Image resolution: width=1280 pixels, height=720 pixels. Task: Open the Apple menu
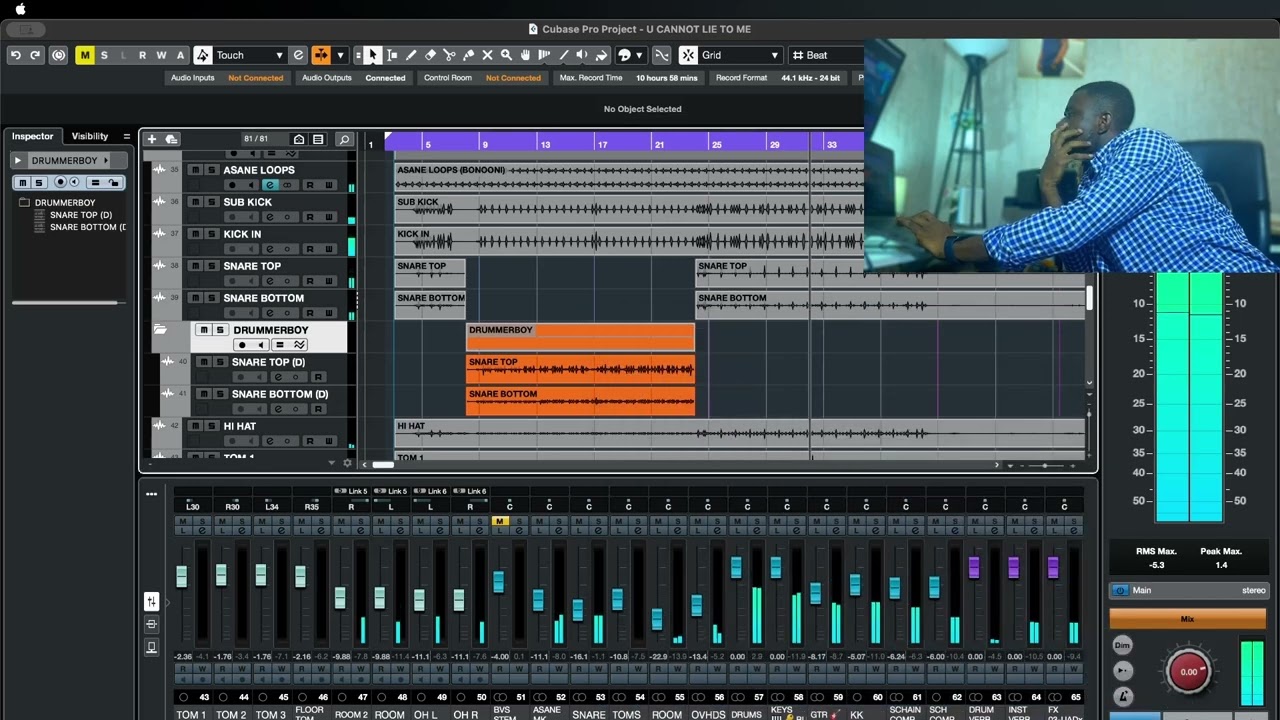coord(20,9)
